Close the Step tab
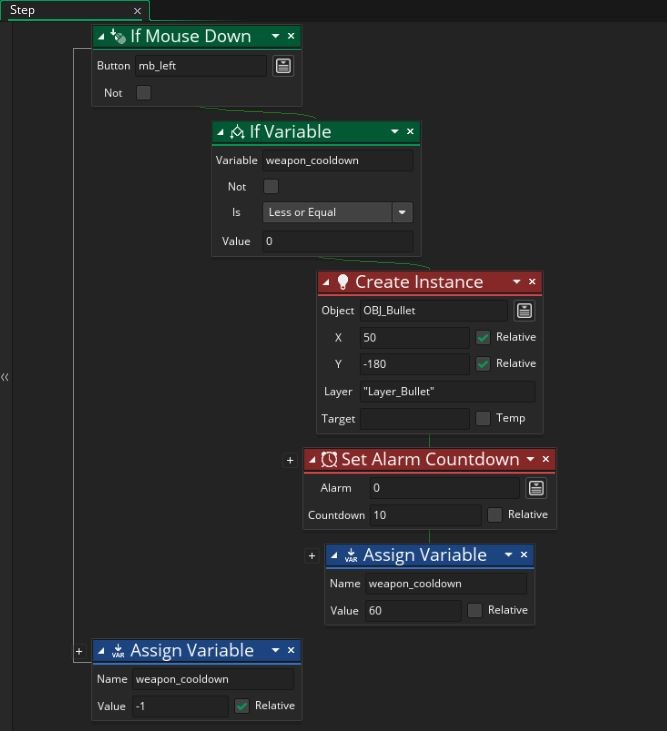Viewport: 667px width, 731px height. pyautogui.click(x=138, y=11)
